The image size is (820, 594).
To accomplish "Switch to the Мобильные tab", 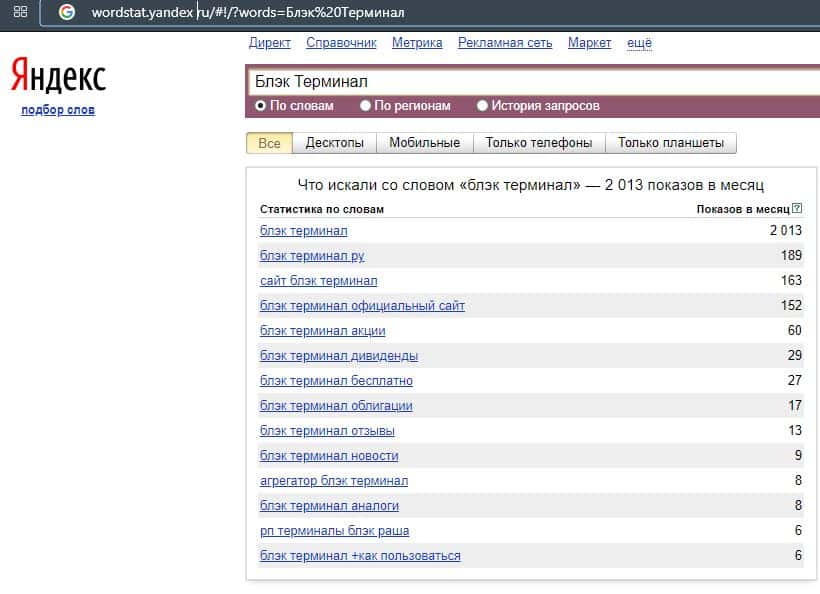I will [x=425, y=143].
